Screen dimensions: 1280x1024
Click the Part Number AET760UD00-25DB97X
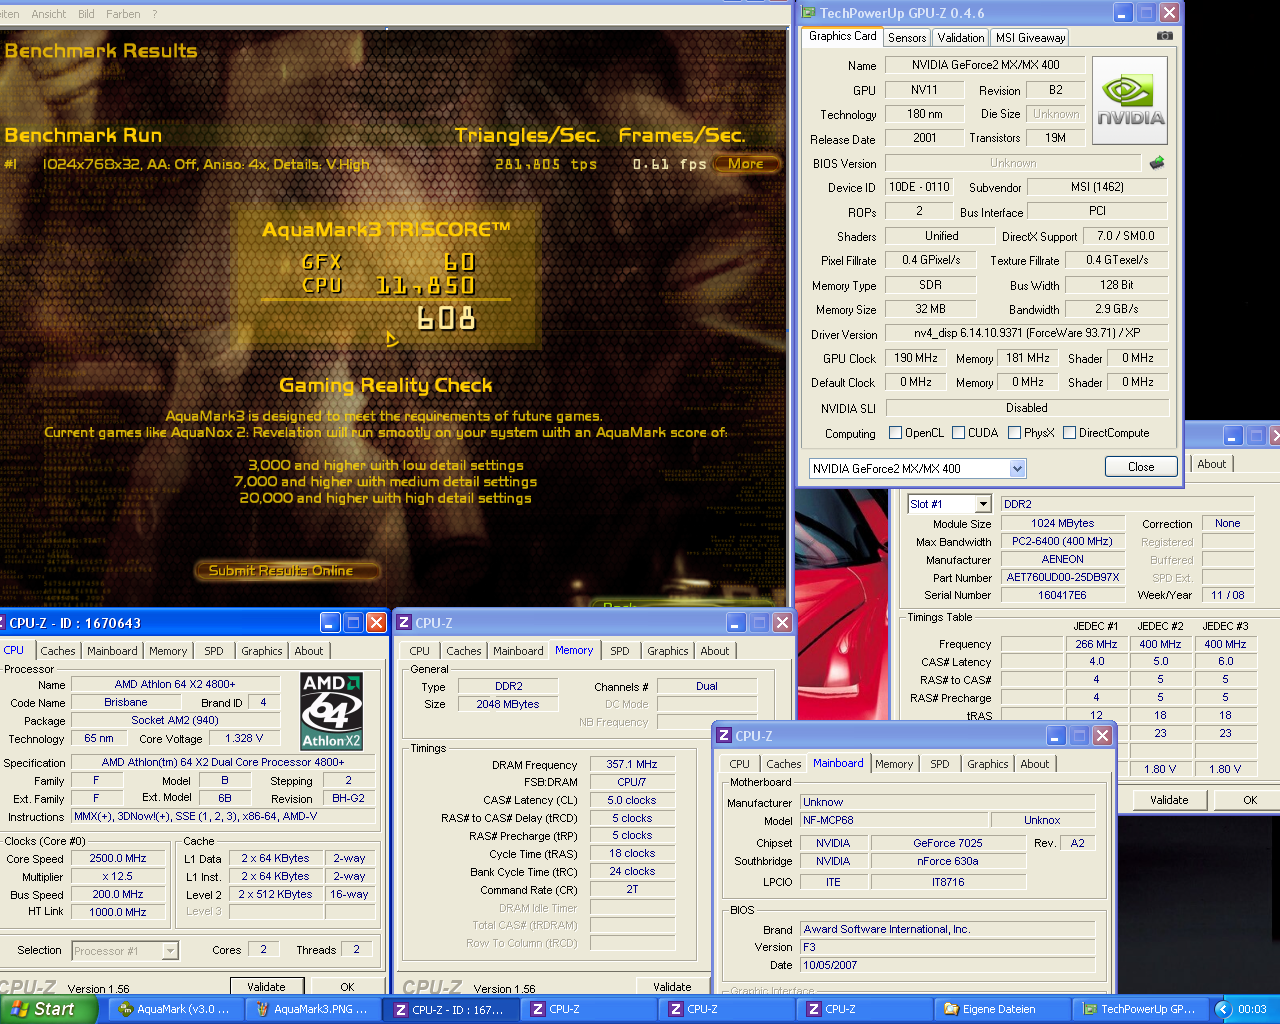pyautogui.click(x=1063, y=578)
